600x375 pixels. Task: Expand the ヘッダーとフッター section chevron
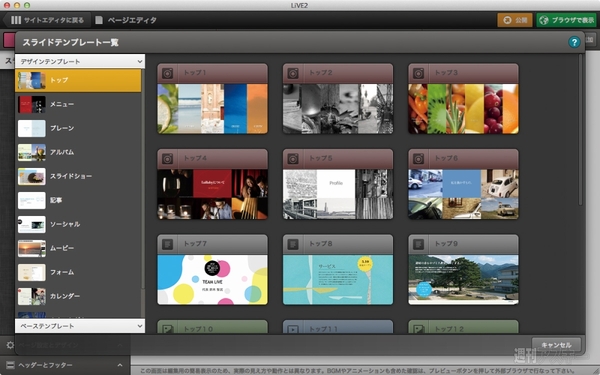(120, 365)
